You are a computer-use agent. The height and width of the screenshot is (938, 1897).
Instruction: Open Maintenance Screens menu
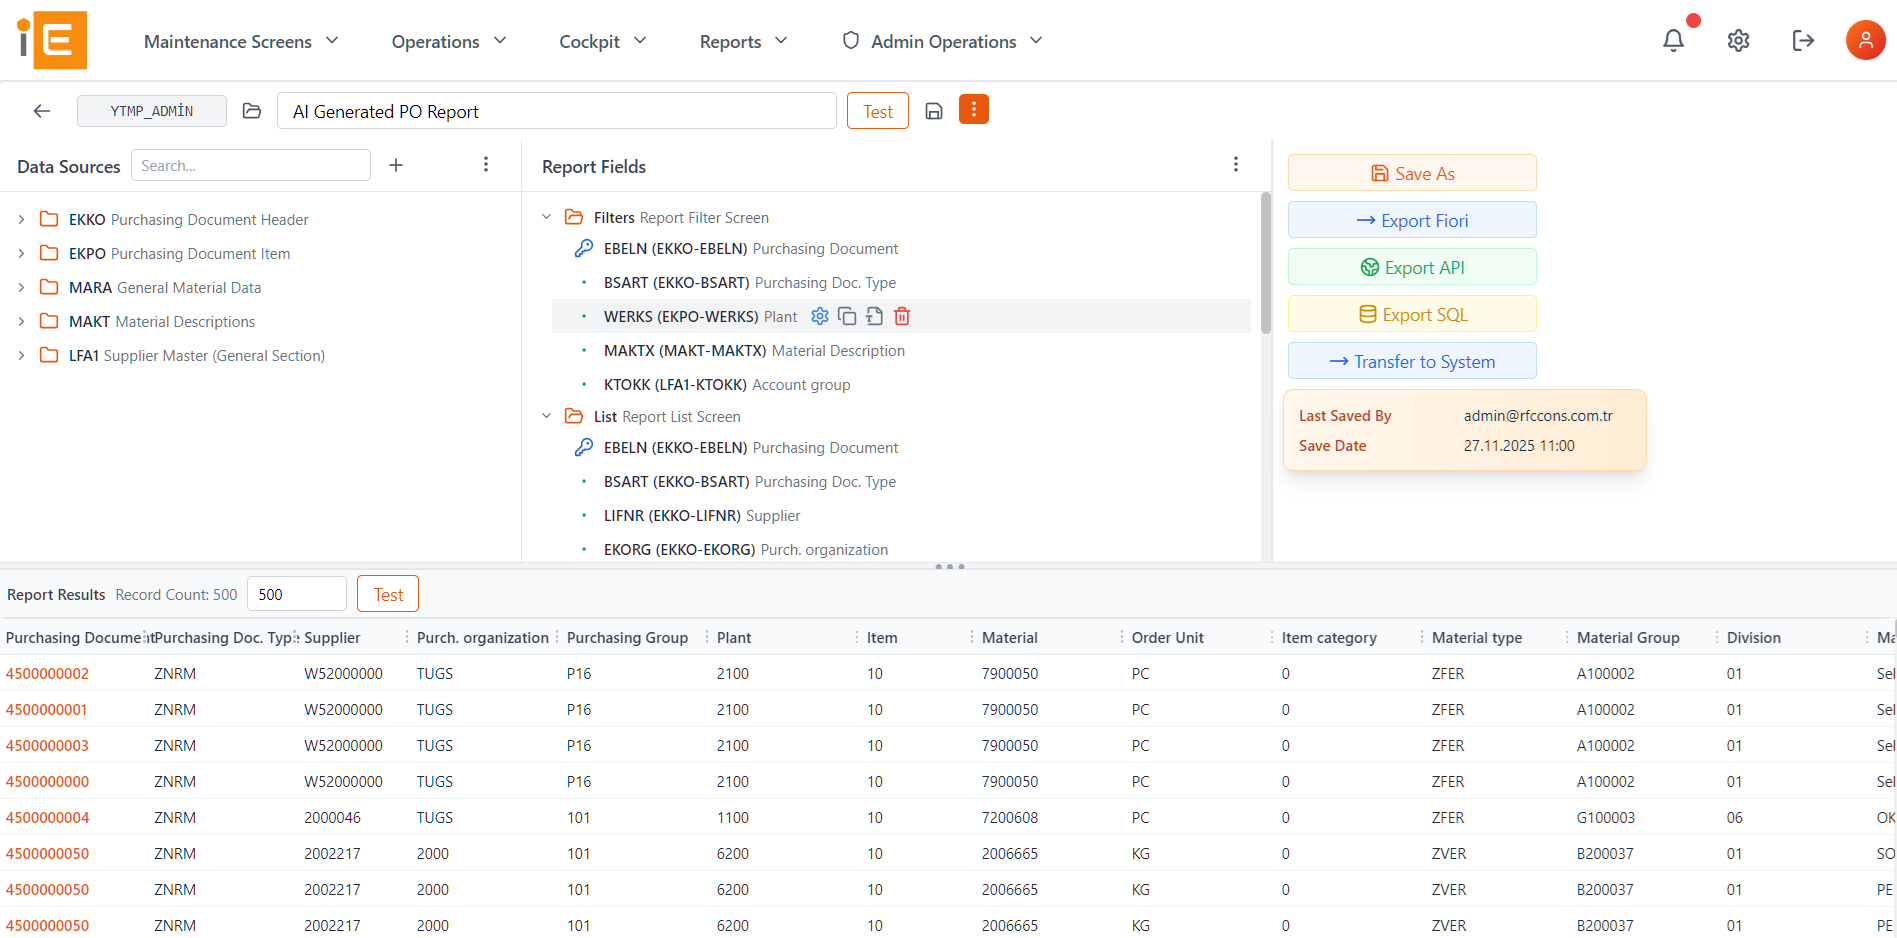pyautogui.click(x=241, y=41)
